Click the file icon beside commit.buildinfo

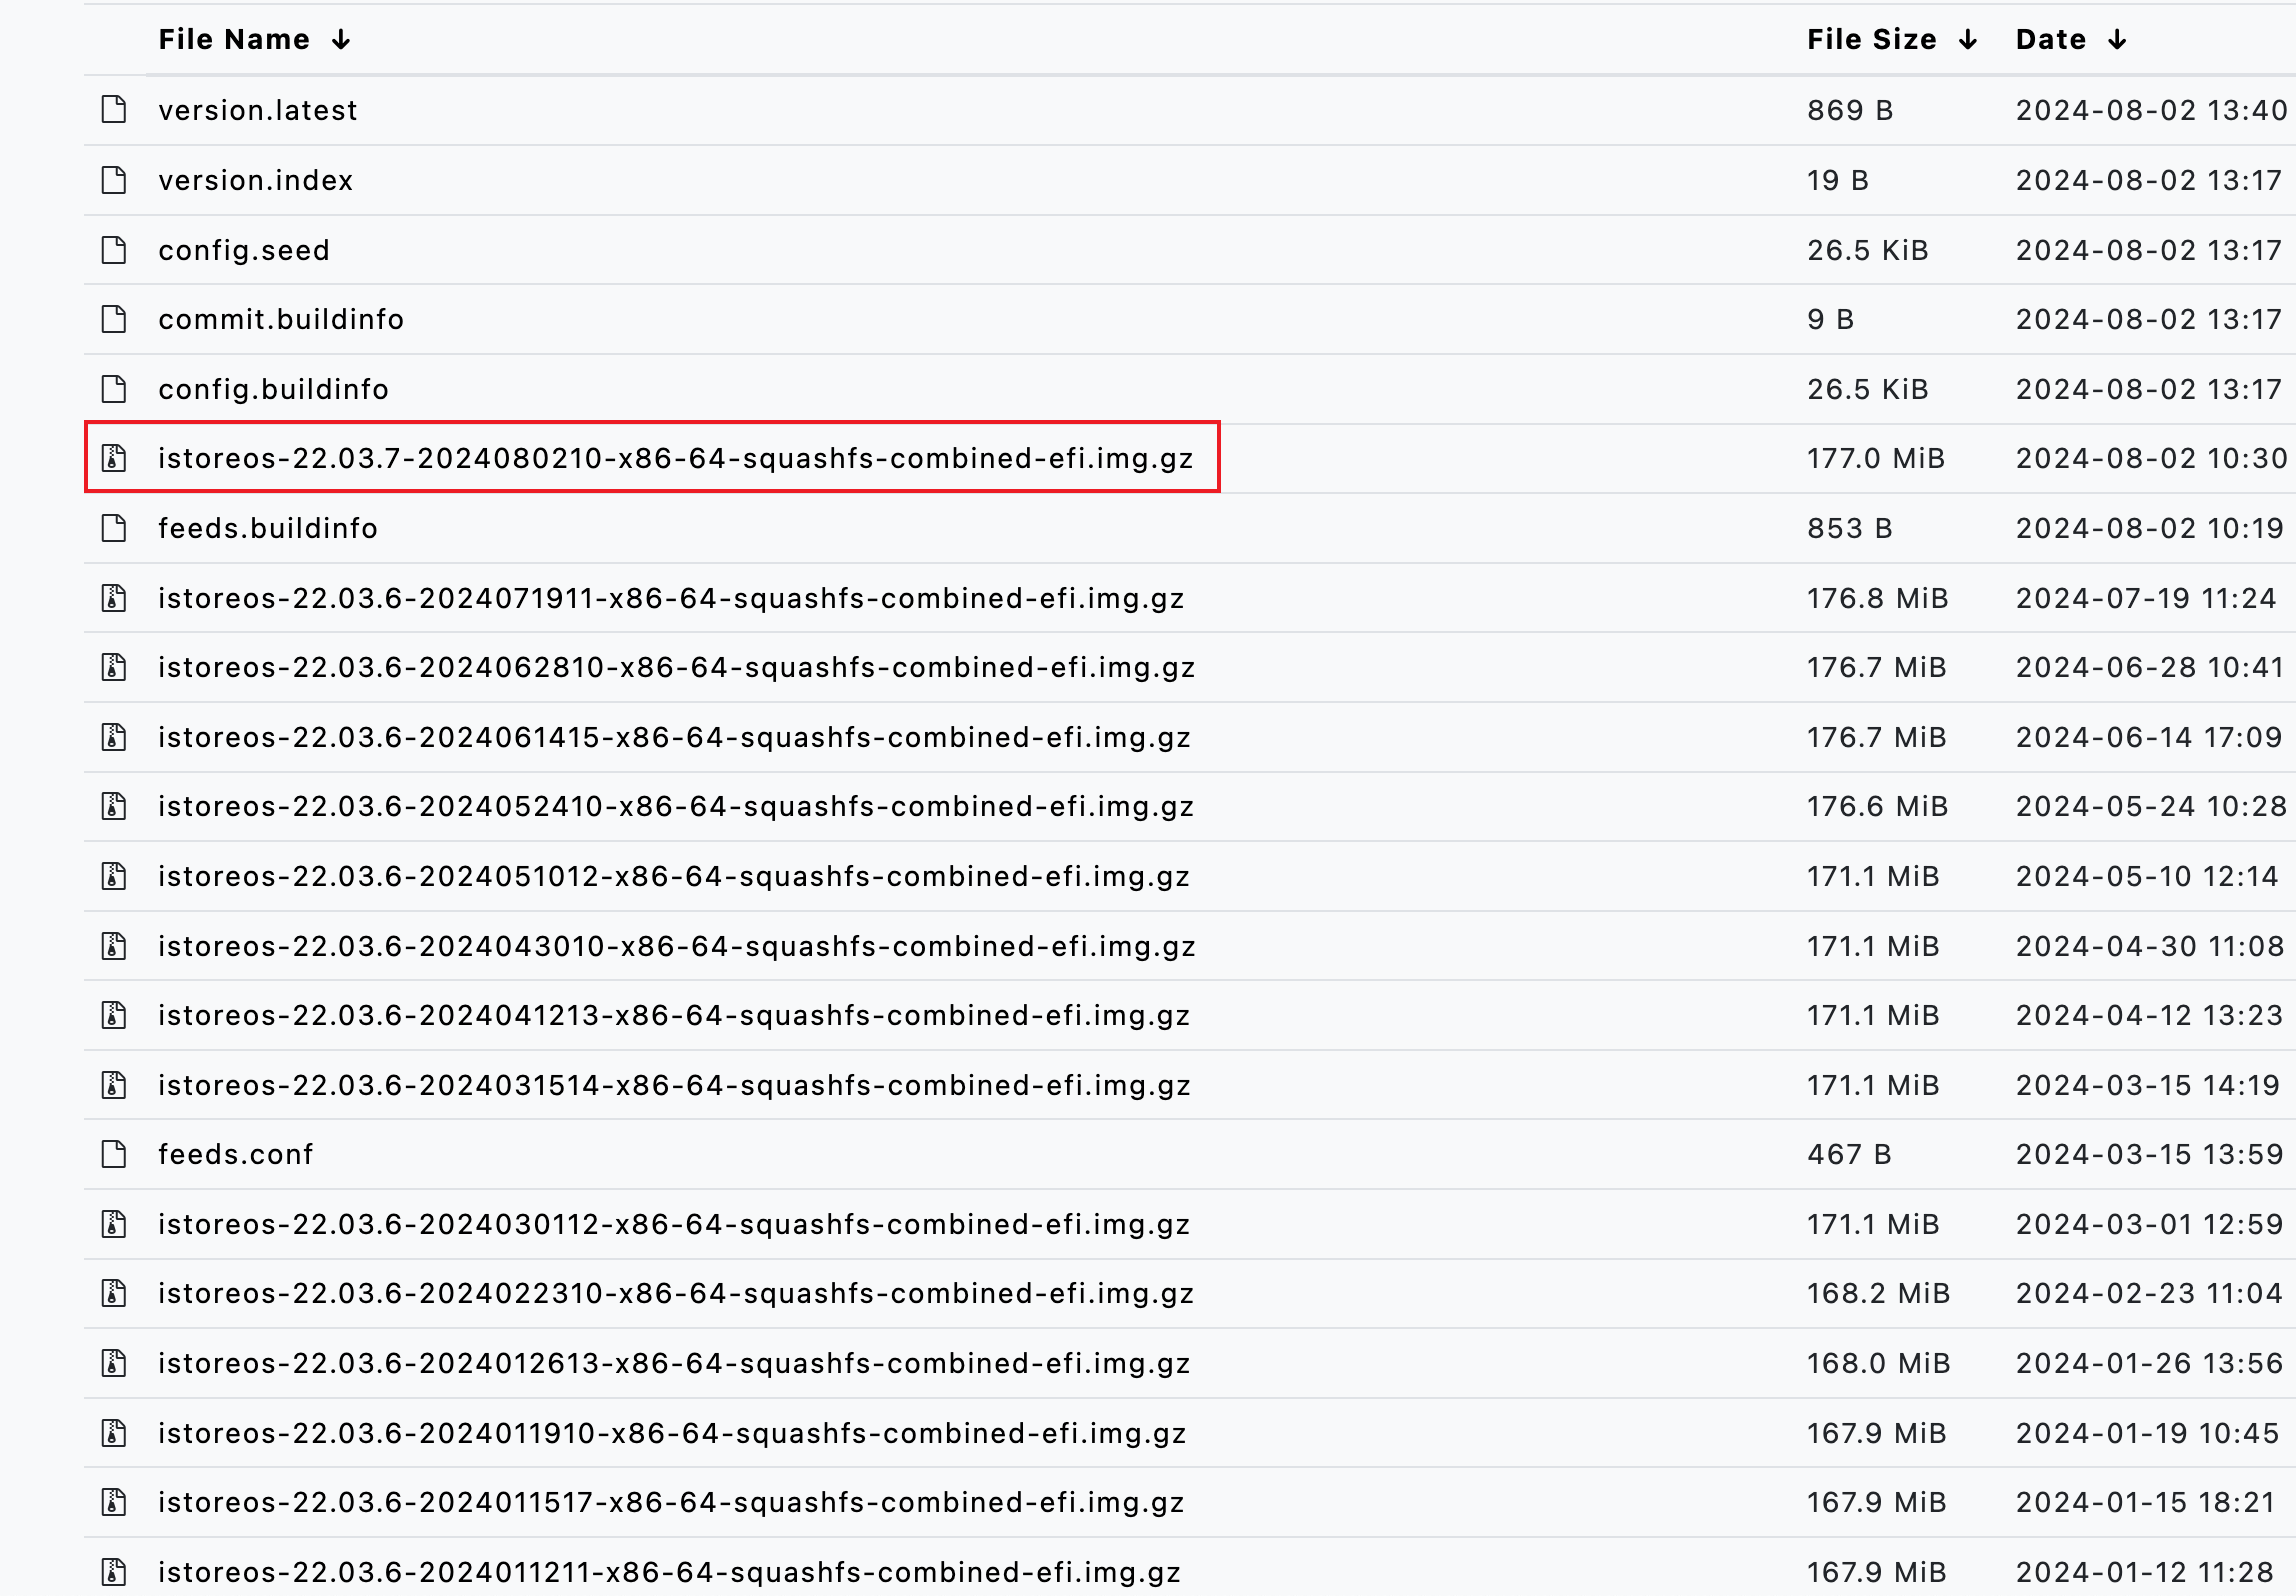pyautogui.click(x=114, y=318)
